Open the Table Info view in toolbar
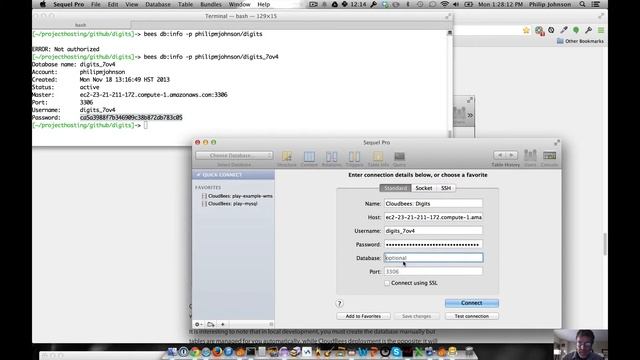Image resolution: width=640 pixels, height=360 pixels. tap(378, 158)
